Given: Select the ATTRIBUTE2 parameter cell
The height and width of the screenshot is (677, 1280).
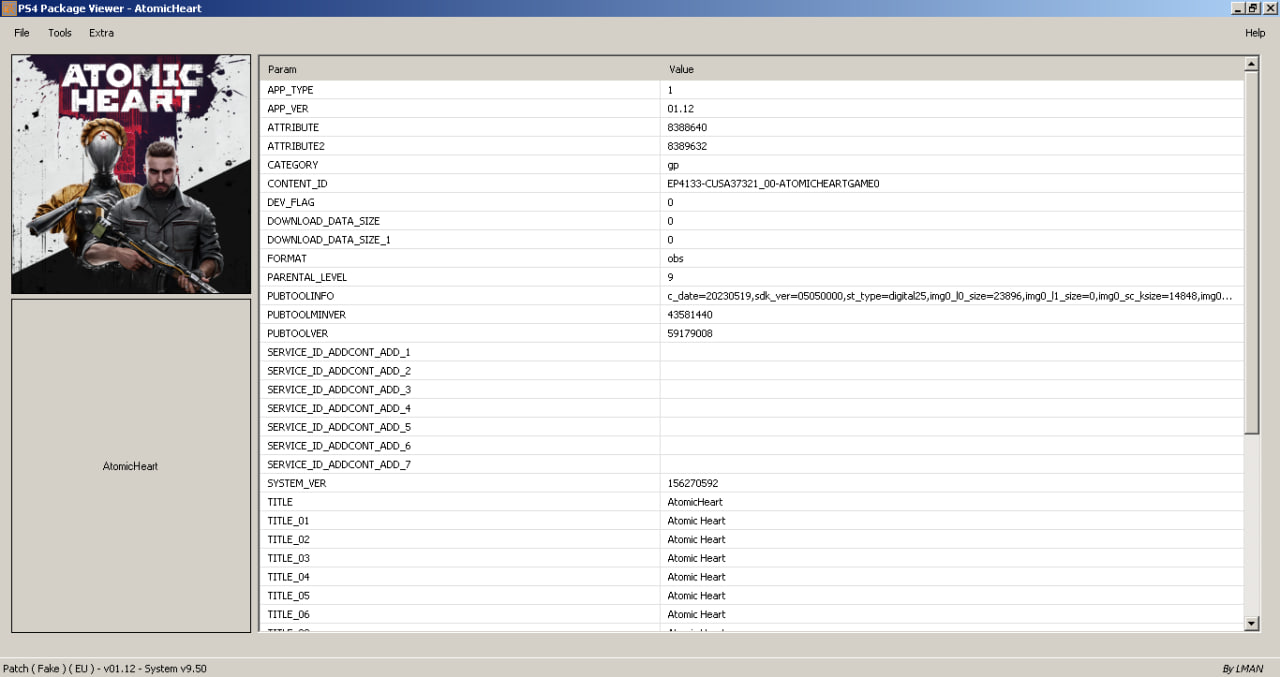Looking at the screenshot, I should (460, 146).
